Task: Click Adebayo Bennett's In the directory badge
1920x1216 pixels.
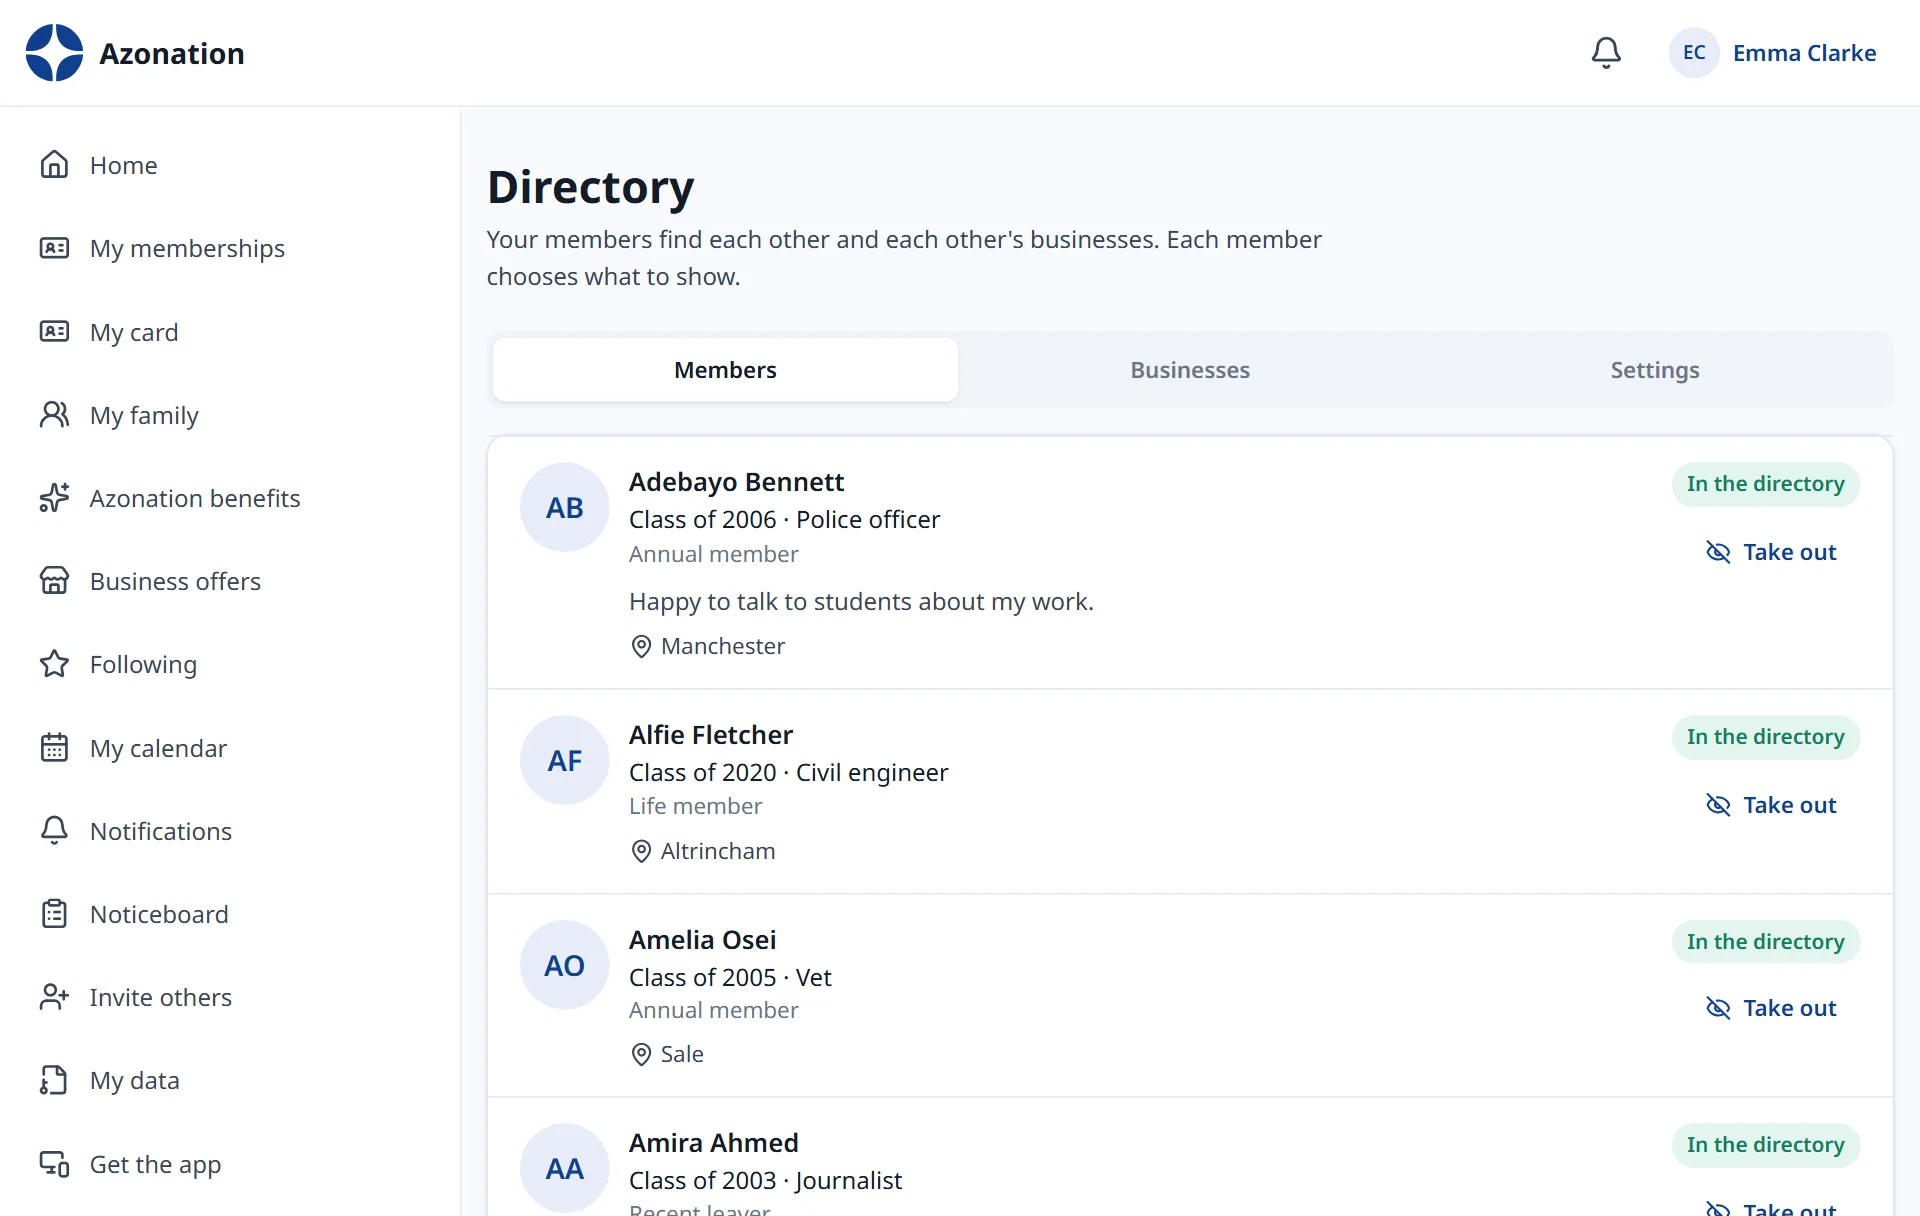Action: tap(1765, 484)
